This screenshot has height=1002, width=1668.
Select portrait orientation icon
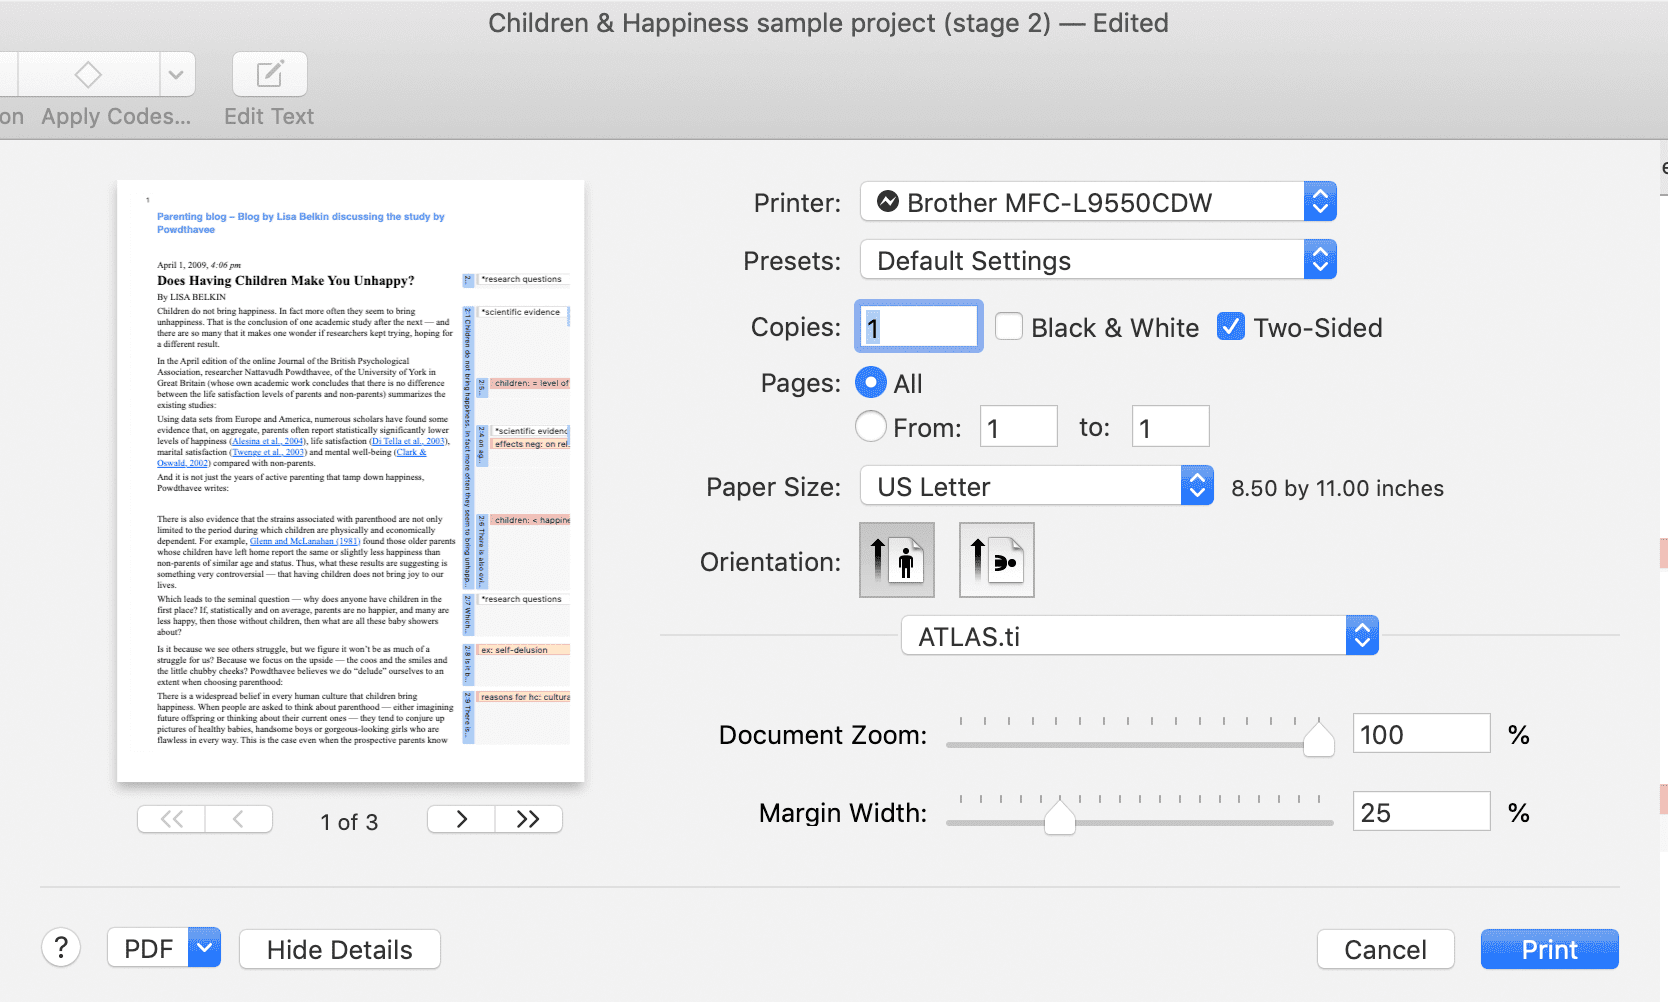click(x=897, y=560)
